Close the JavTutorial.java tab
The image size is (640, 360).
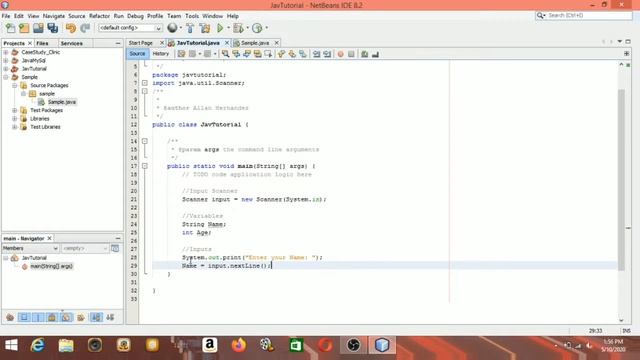[227, 43]
